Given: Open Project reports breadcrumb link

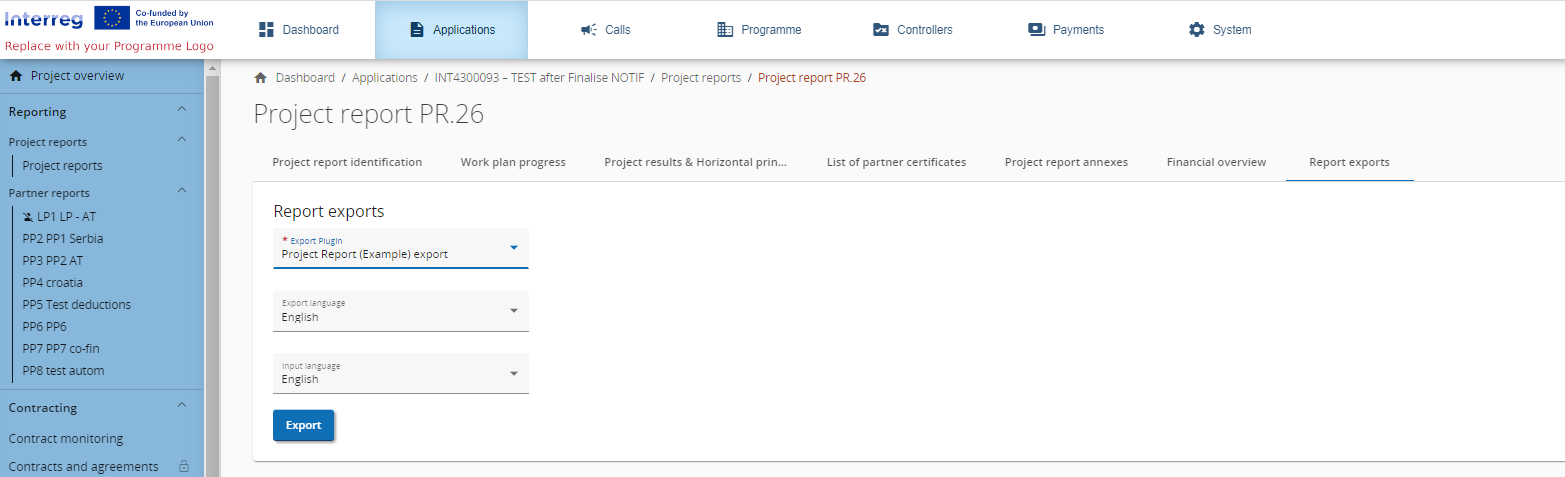Looking at the screenshot, I should (701, 78).
